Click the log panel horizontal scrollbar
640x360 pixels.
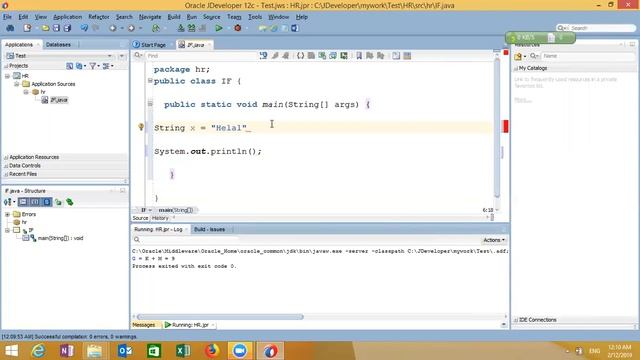[x=220, y=317]
